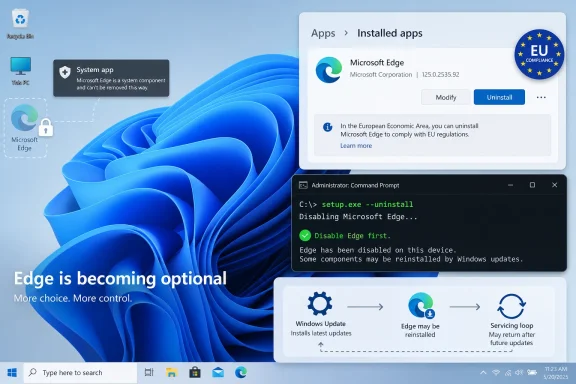This screenshot has width=576, height=384.
Task: Click the EU Compliance badge
Action: pos(539,54)
